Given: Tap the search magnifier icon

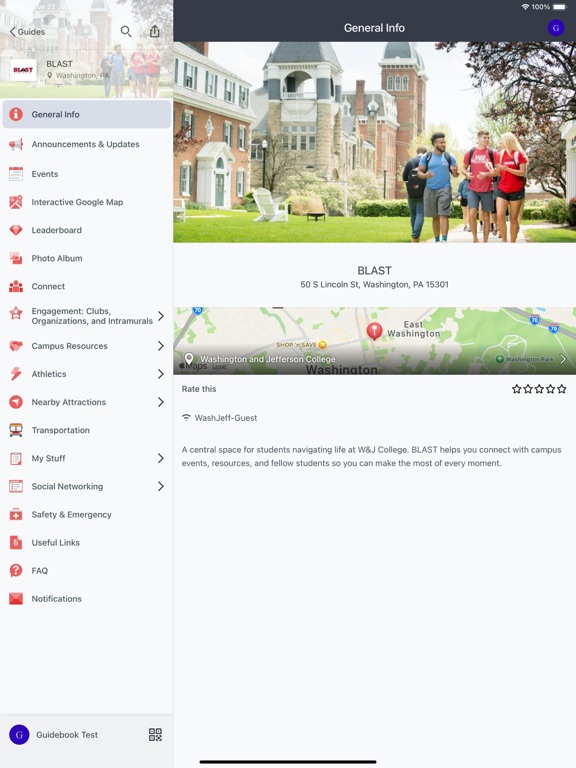Looking at the screenshot, I should 126,32.
